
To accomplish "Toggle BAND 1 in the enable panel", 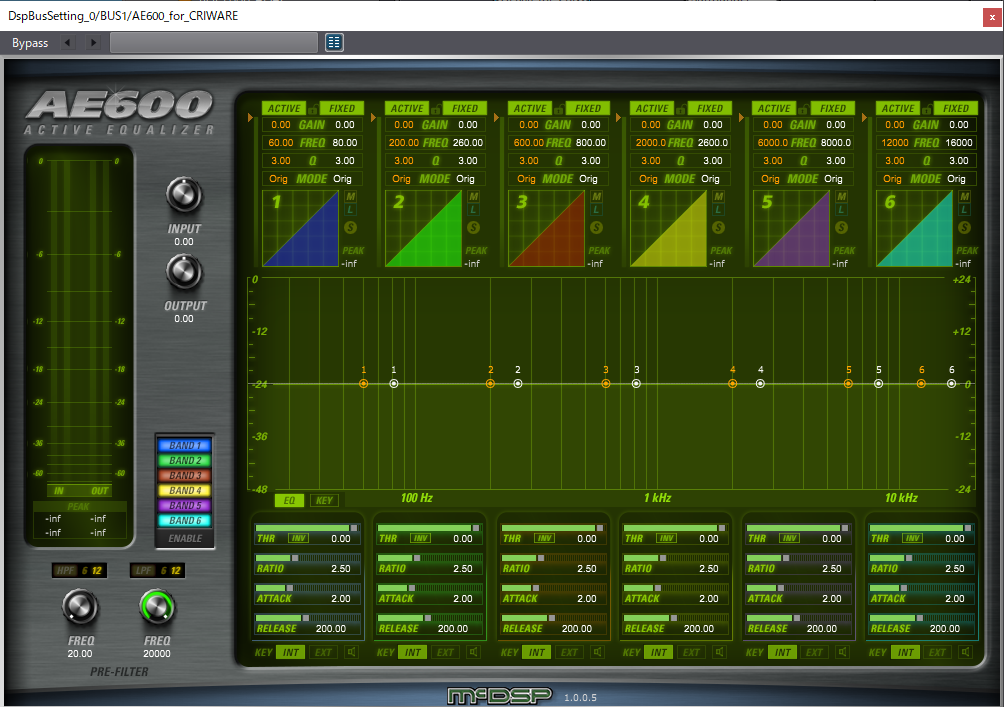I will click(186, 445).
